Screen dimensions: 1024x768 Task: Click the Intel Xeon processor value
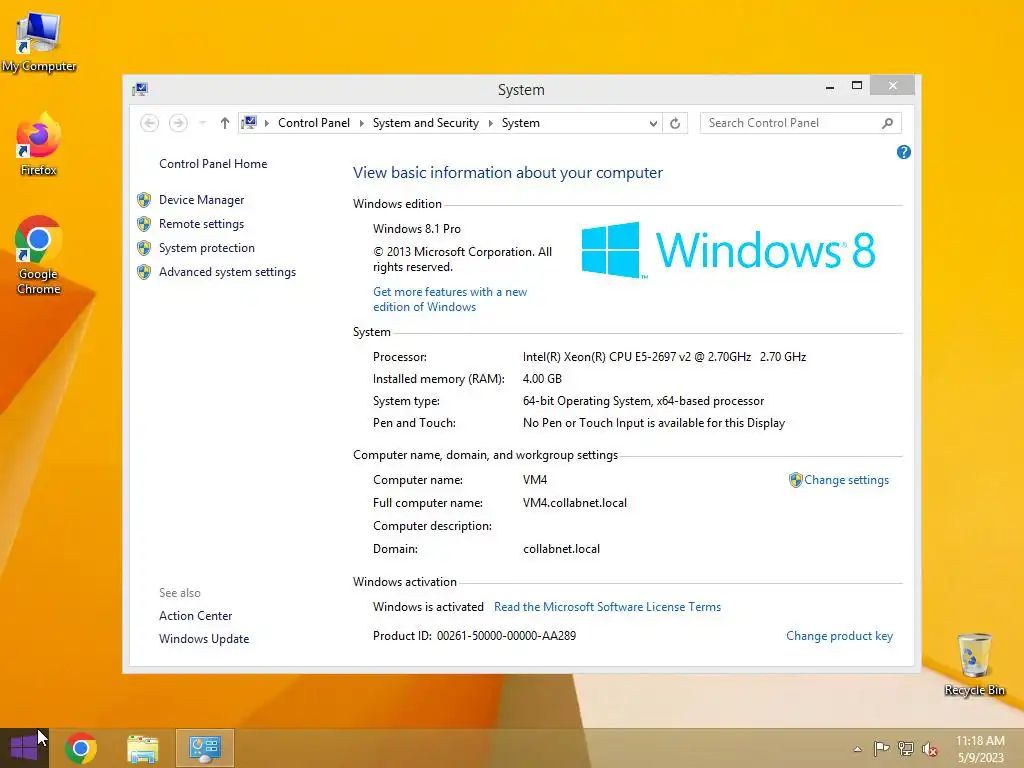pyautogui.click(x=664, y=357)
